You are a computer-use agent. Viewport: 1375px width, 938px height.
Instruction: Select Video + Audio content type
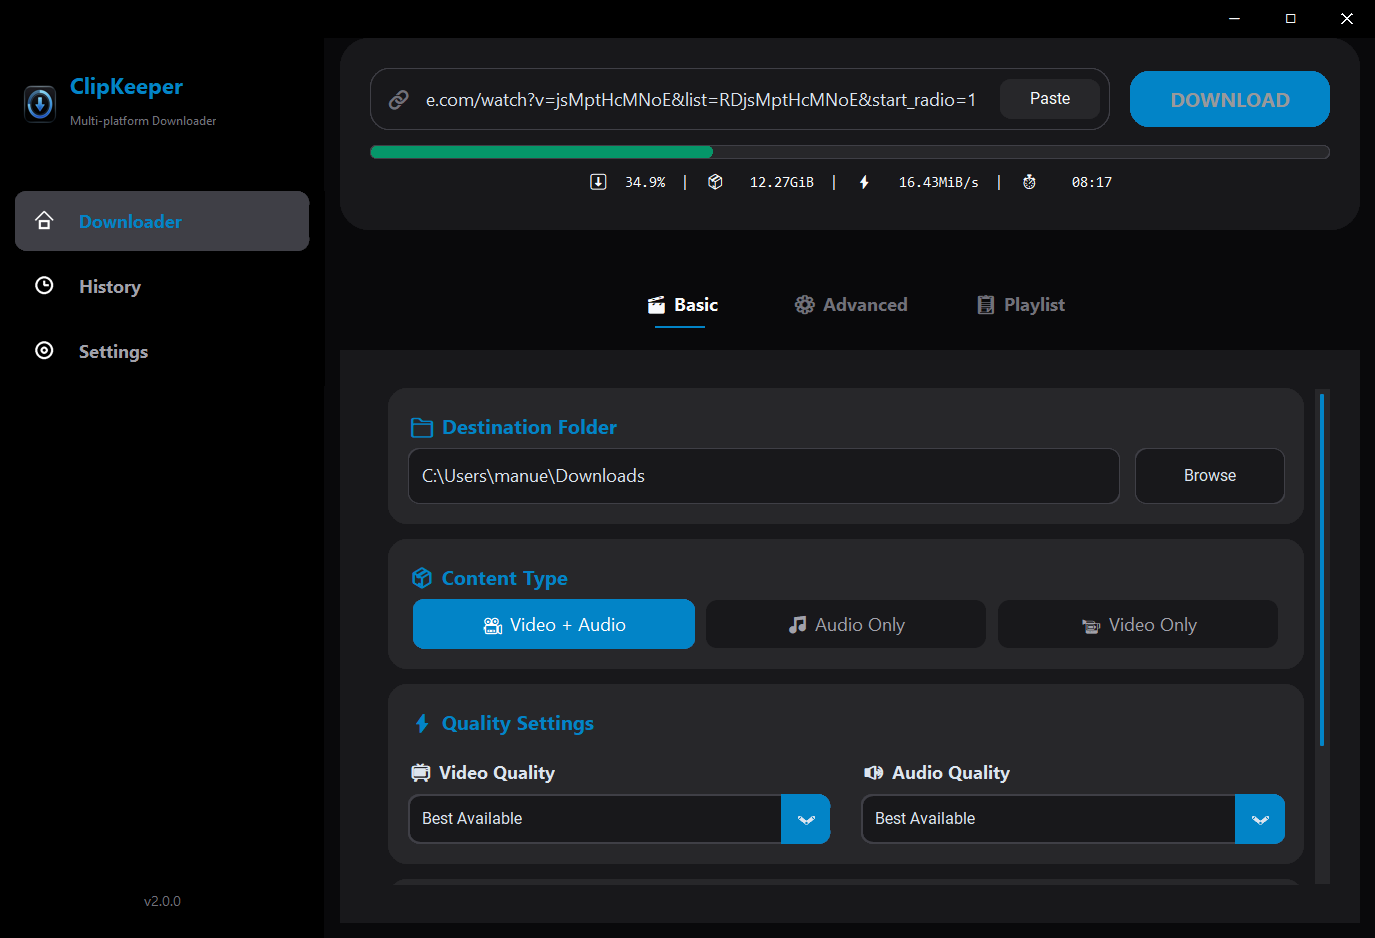(554, 624)
